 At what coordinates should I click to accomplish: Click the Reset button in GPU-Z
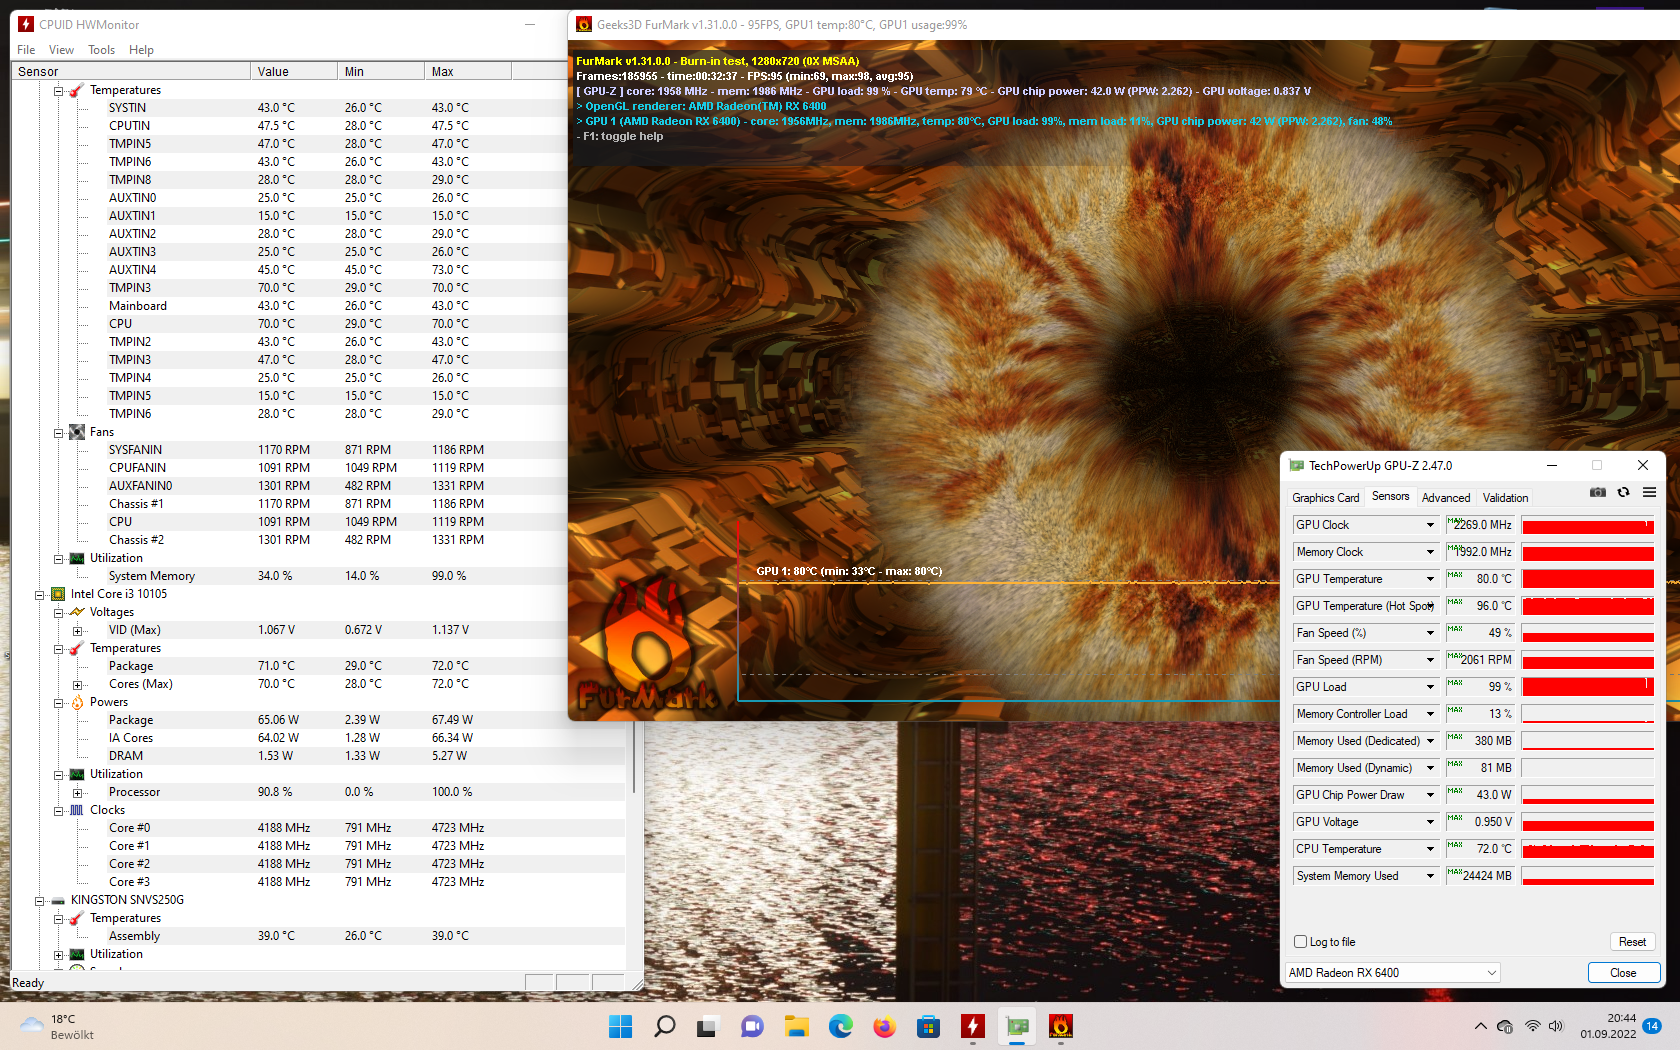1632,942
